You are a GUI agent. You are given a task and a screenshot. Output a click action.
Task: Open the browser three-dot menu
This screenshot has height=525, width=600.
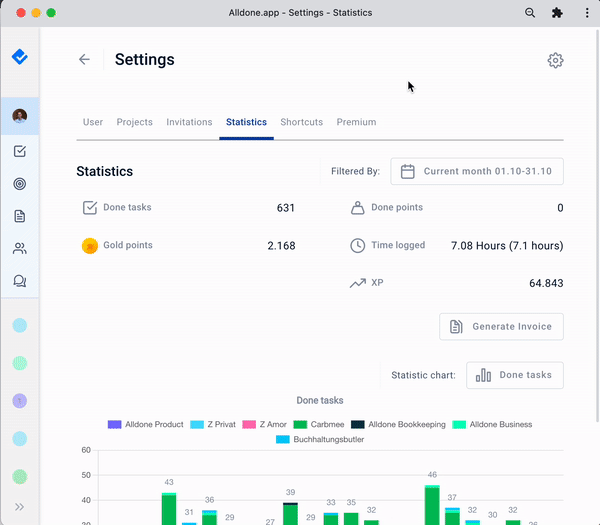pyautogui.click(x=587, y=13)
